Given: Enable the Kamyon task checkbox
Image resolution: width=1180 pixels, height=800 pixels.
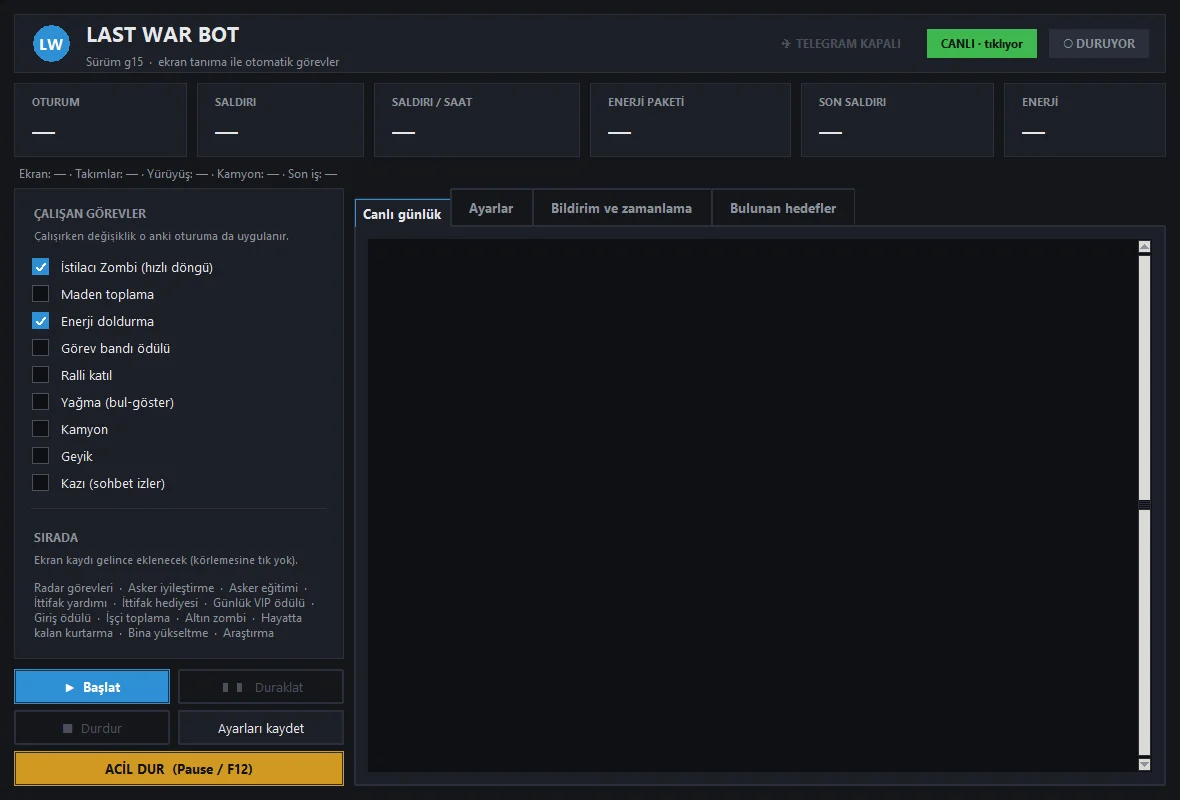Looking at the screenshot, I should [41, 430].
